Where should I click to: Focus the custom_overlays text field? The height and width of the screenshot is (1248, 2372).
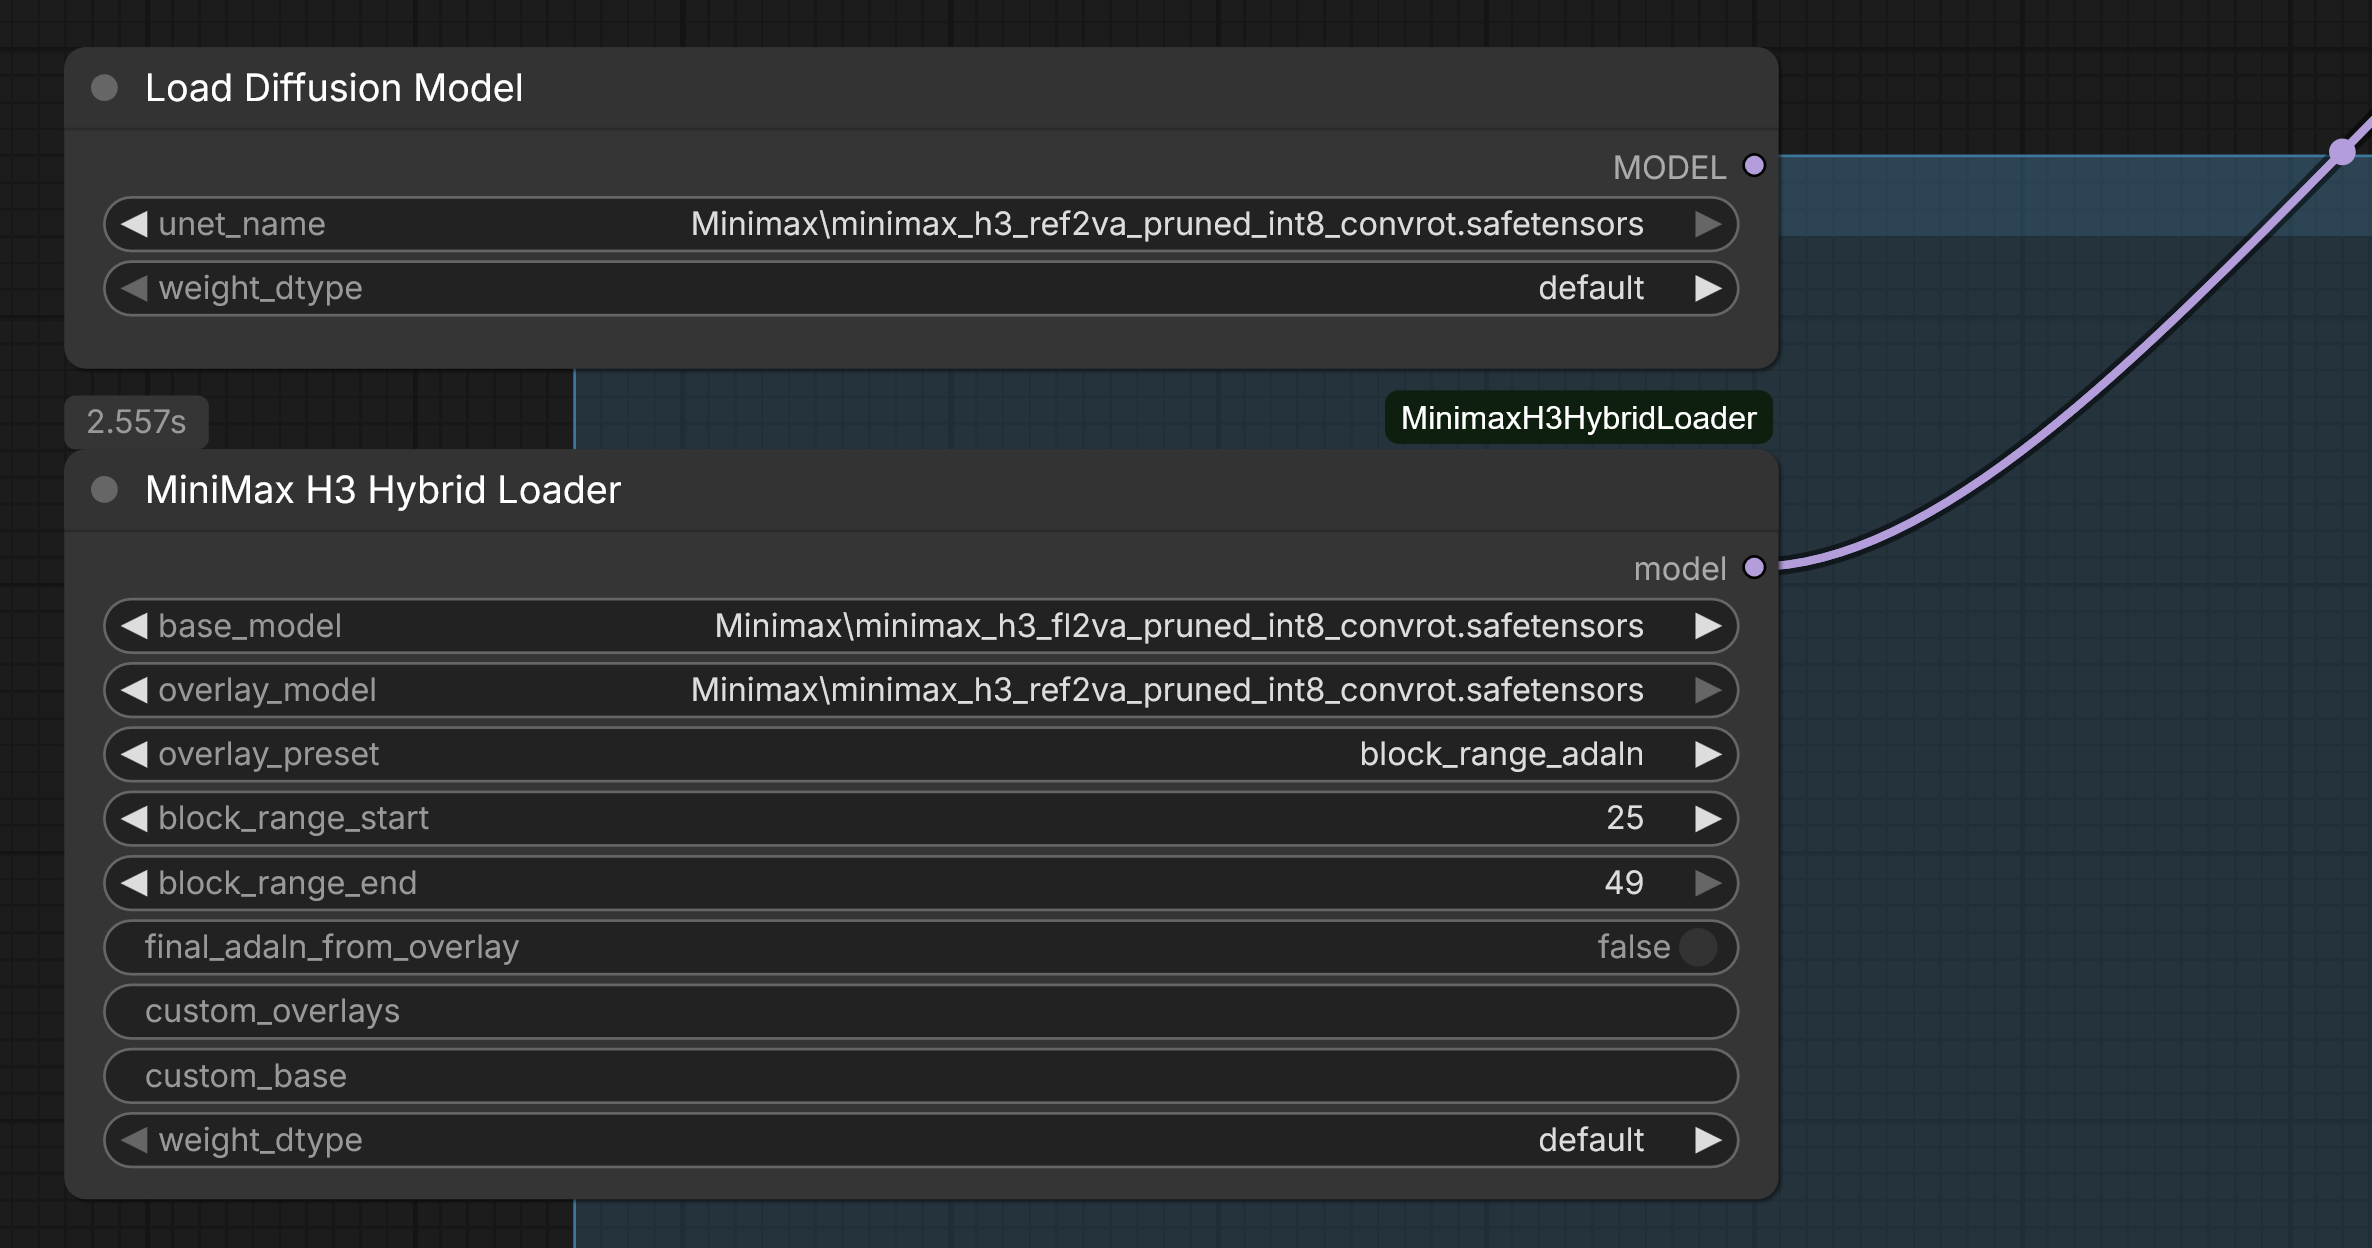(x=921, y=1011)
